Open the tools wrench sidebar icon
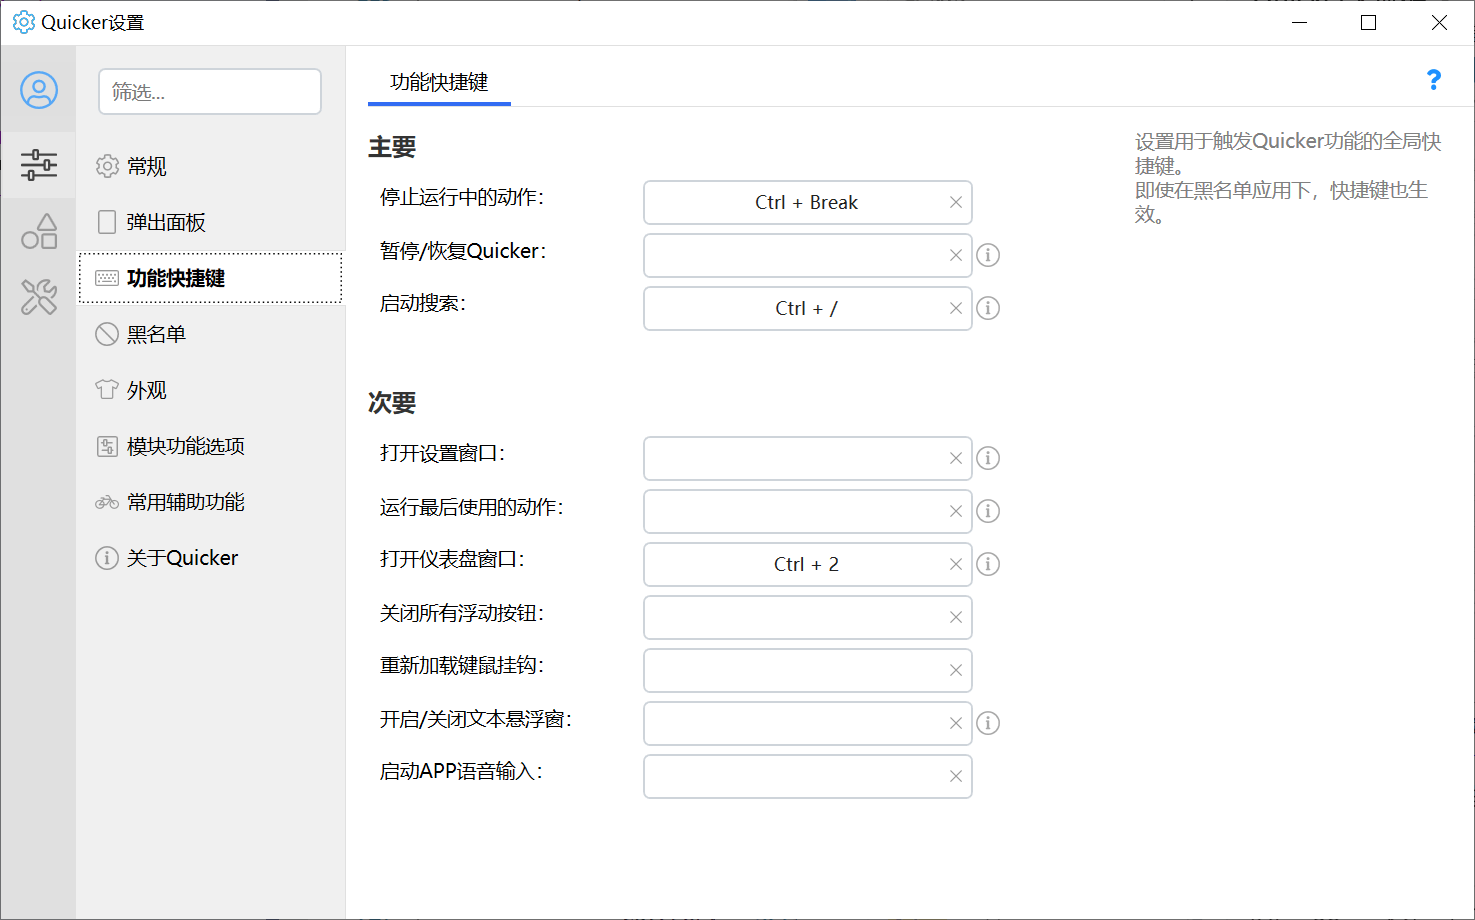 tap(39, 297)
